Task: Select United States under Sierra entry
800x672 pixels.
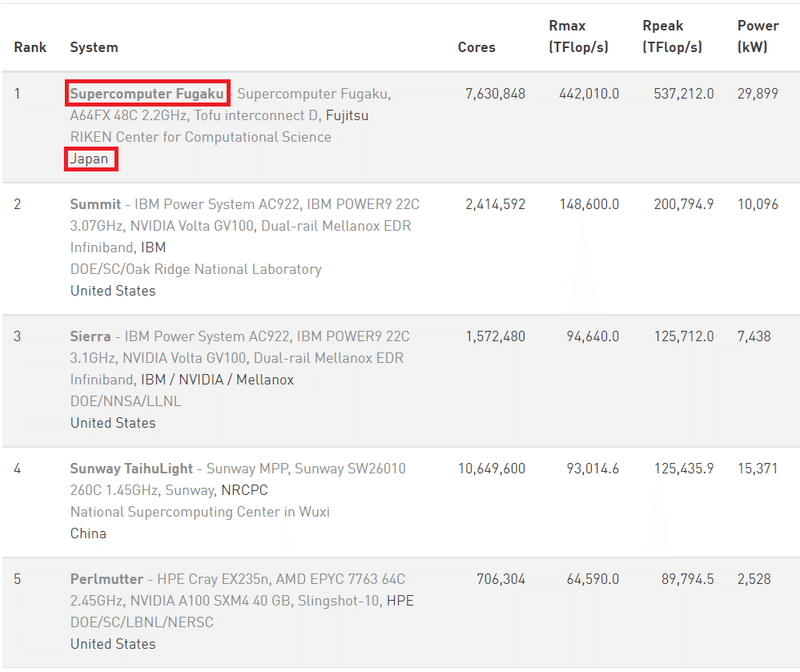Action: tap(113, 423)
